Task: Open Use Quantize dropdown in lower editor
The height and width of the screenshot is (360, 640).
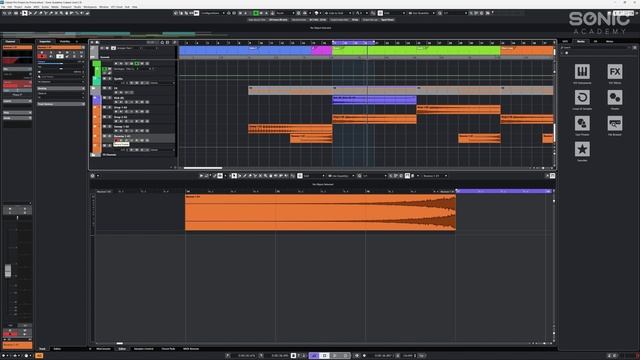Action: pyautogui.click(x=341, y=176)
